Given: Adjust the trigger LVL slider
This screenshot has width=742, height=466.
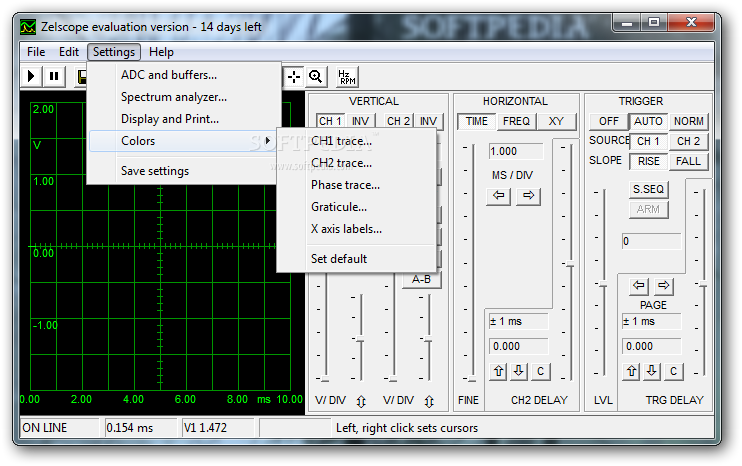Looking at the screenshot, I should coord(603,285).
